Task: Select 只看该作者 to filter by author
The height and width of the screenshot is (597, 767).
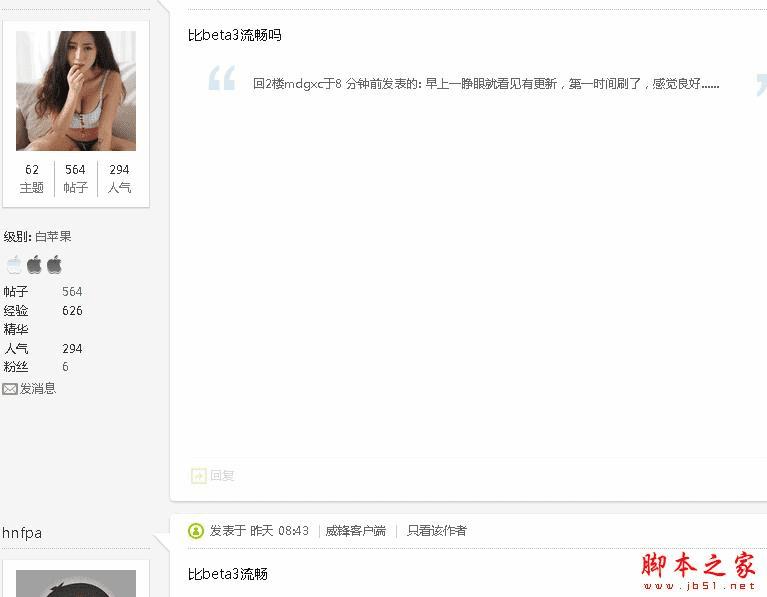Action: click(437, 530)
